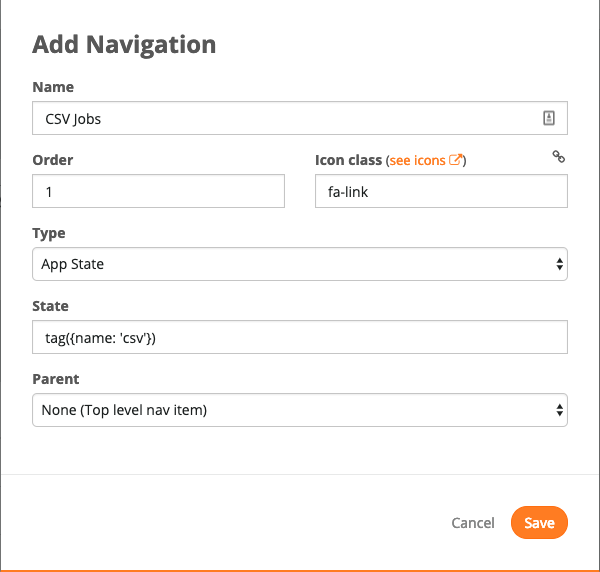
Task: Click the State label text
Action: click(51, 306)
